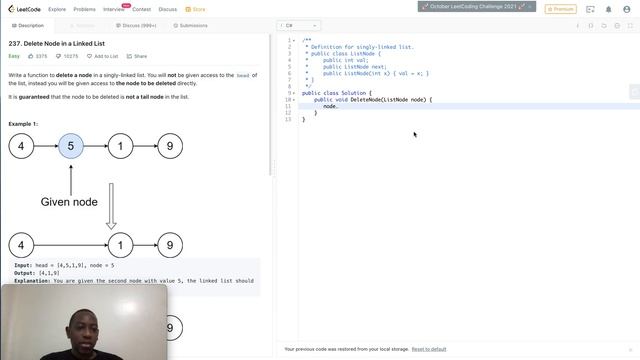This screenshot has width=640, height=360.
Task: Click the side tab at editor right edge
Action: [x=635, y=92]
